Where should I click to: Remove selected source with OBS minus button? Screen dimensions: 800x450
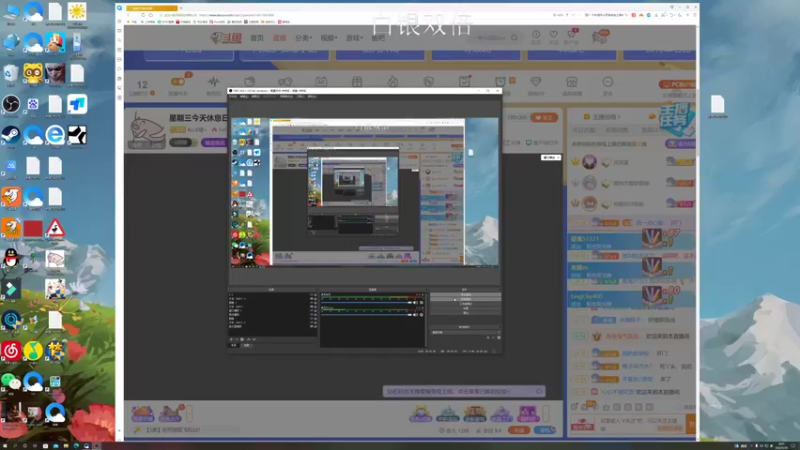tap(237, 339)
